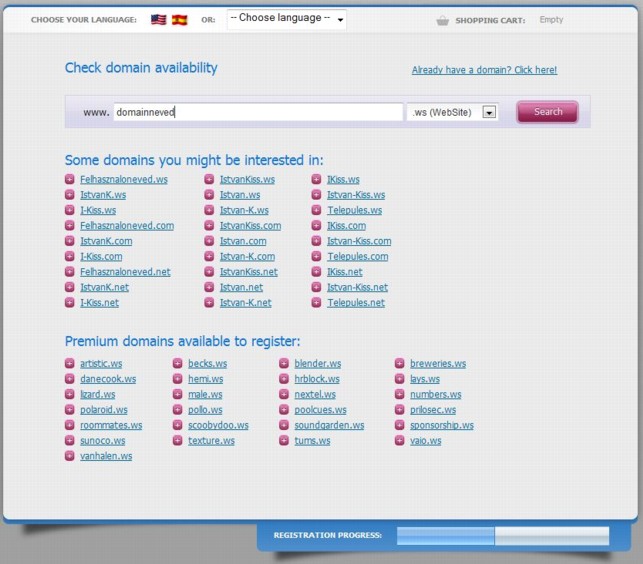Click plus icon beside Istvan-Kiss.com
Image resolution: width=643 pixels, height=564 pixels.
tap(316, 241)
